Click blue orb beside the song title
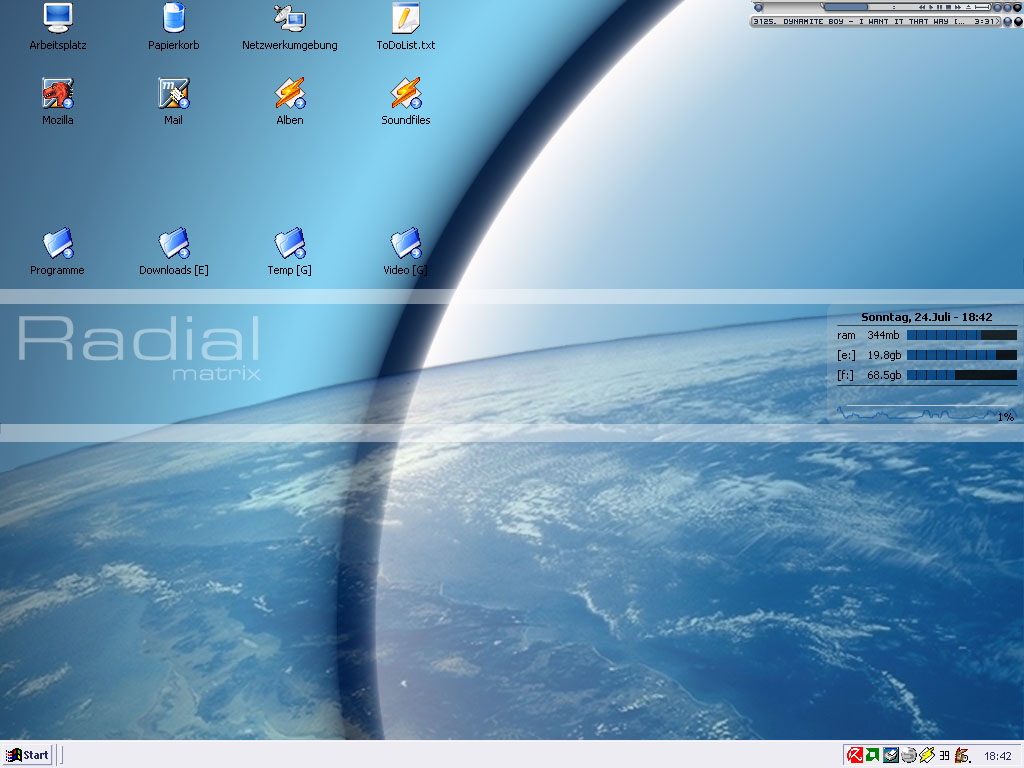This screenshot has height=768, width=1024. [x=1008, y=22]
